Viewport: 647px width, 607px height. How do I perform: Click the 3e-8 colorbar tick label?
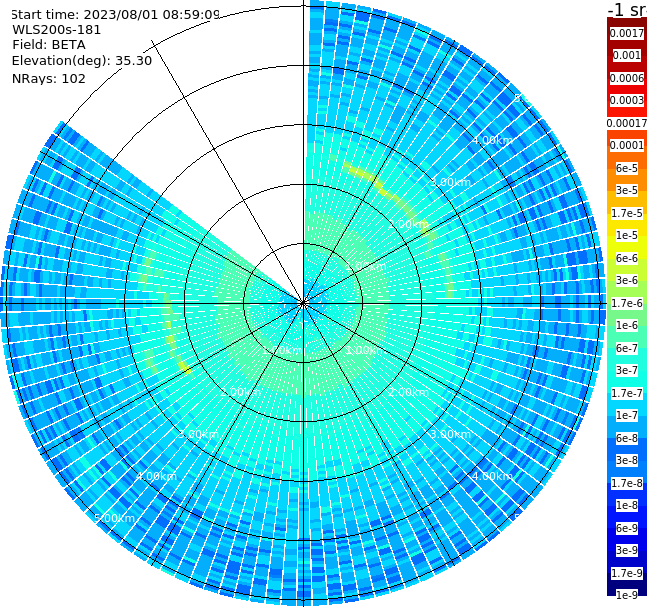coord(627,460)
